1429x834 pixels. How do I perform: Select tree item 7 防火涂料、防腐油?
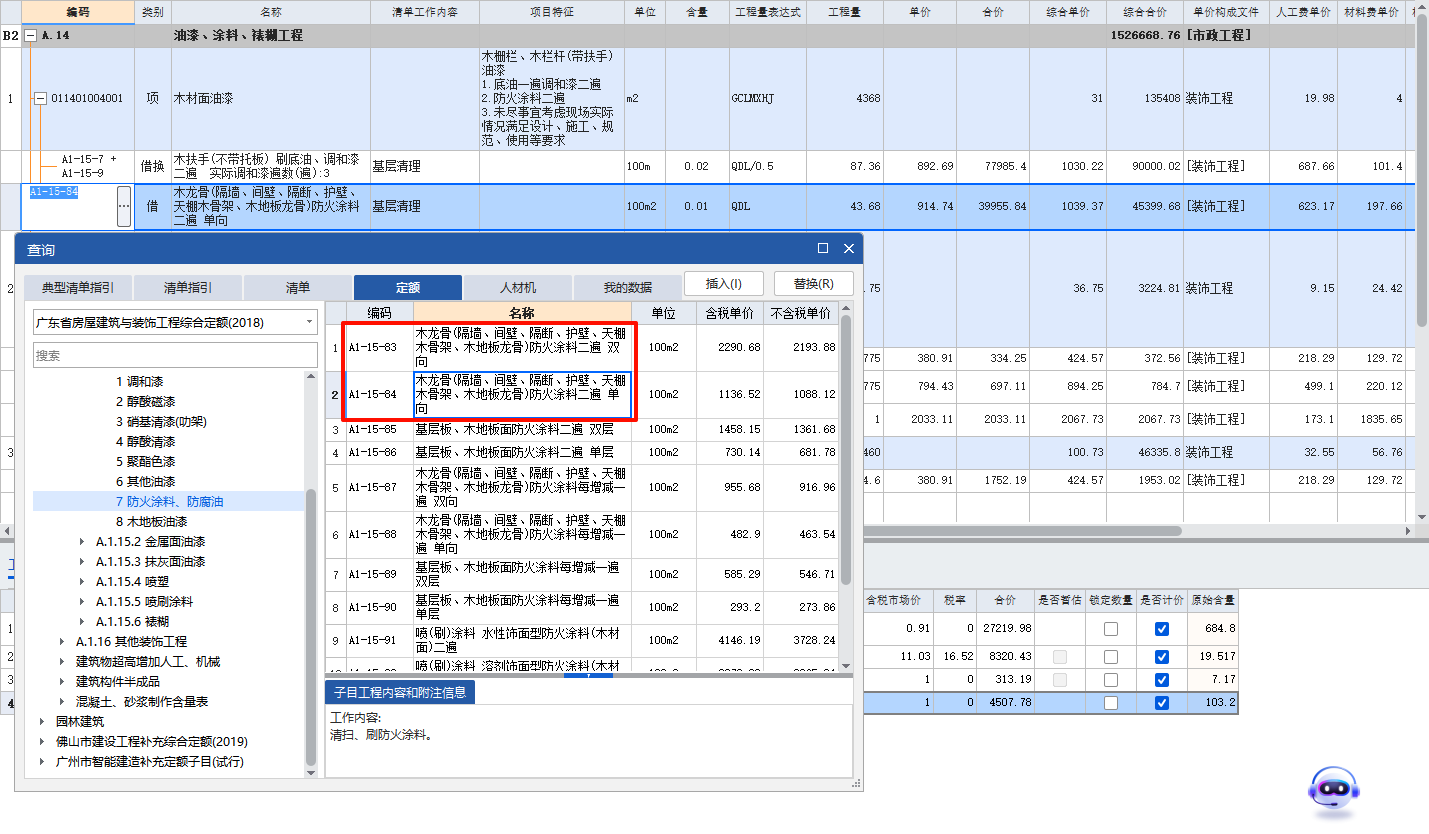[169, 502]
